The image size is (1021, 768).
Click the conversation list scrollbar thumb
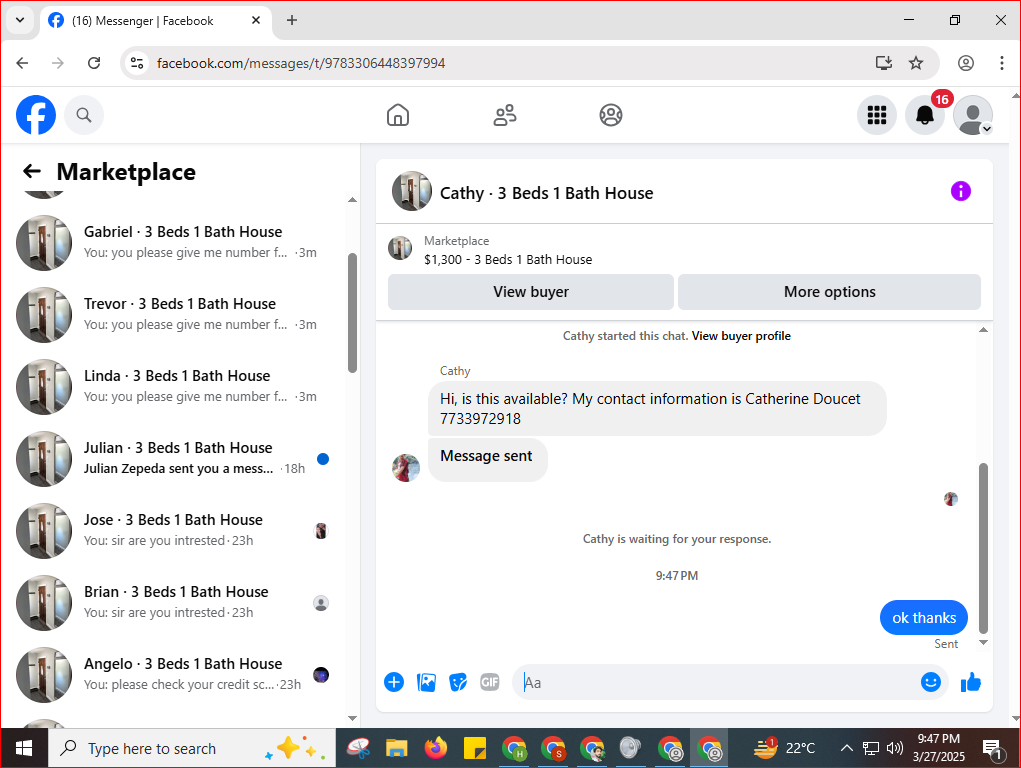pyautogui.click(x=352, y=313)
